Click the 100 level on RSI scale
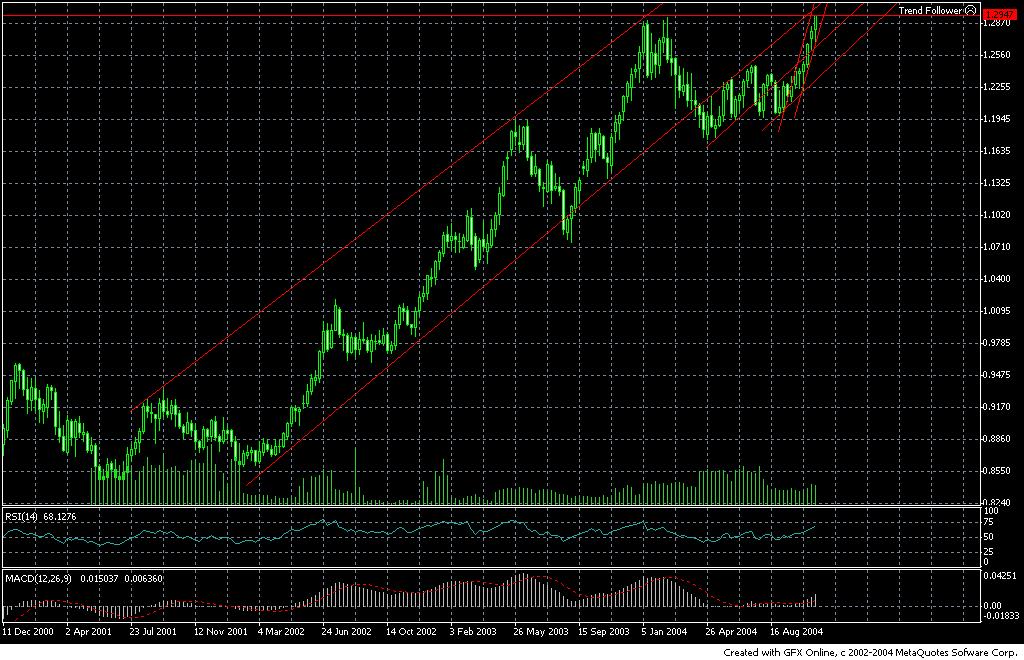This screenshot has width=1024, height=660. coord(991,511)
